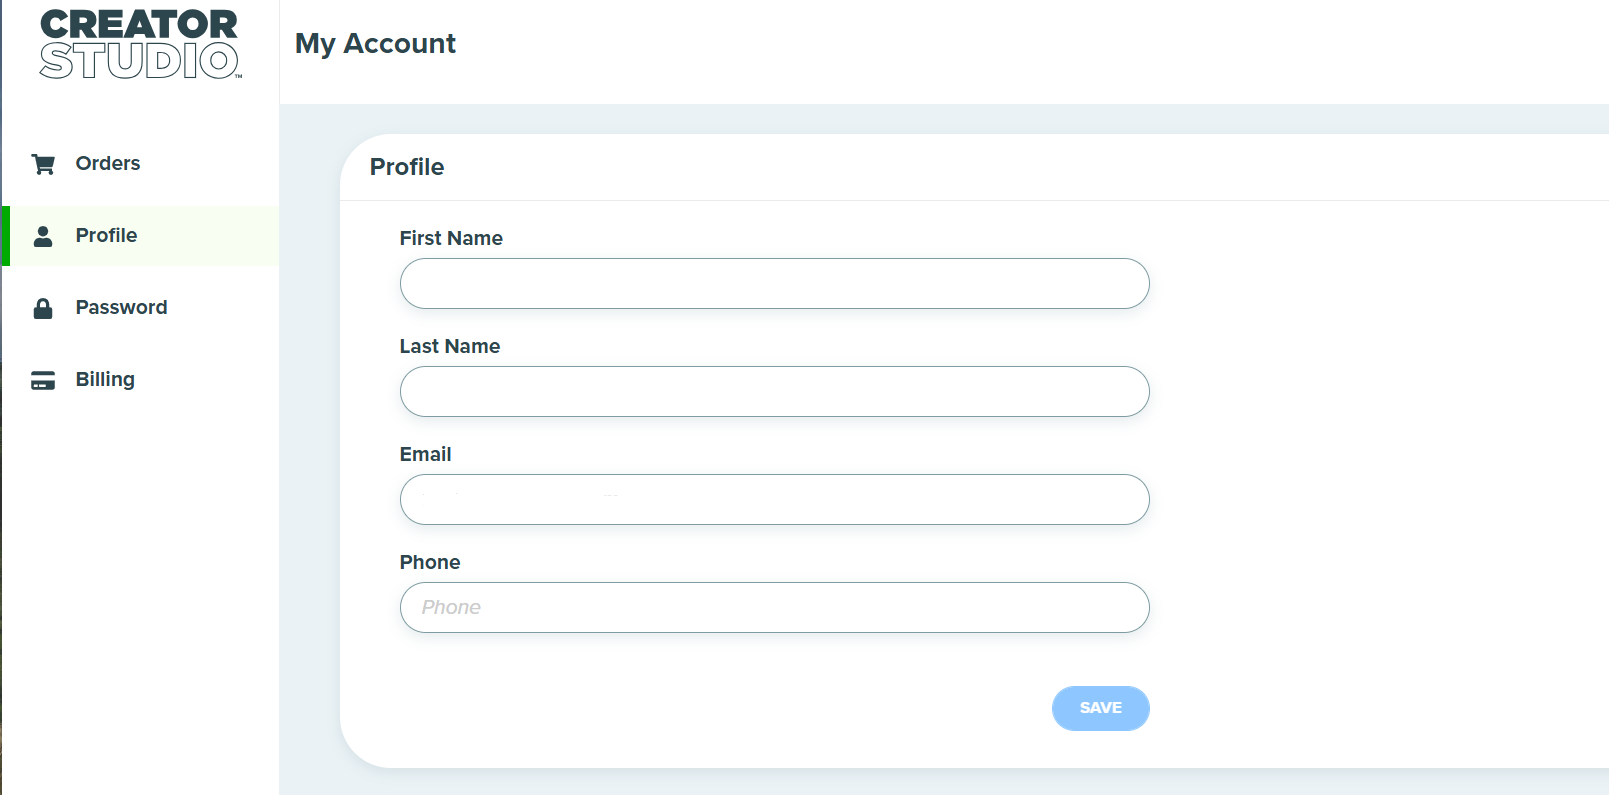The image size is (1609, 795).
Task: Click the Password lock icon
Action: [43, 308]
